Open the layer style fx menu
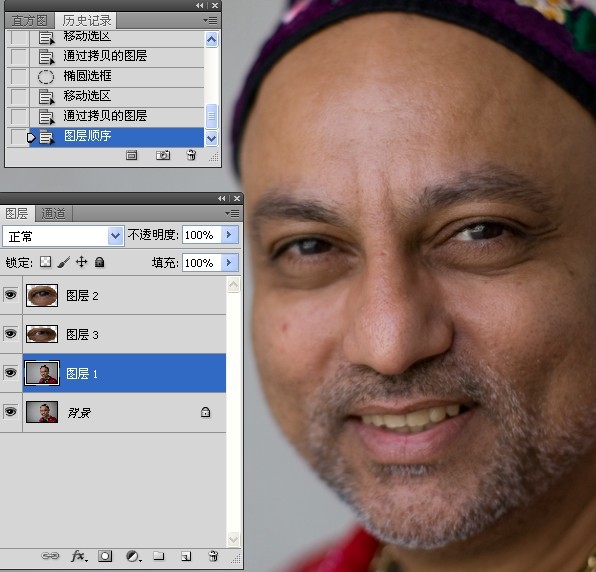The height and width of the screenshot is (572, 596). [79, 556]
